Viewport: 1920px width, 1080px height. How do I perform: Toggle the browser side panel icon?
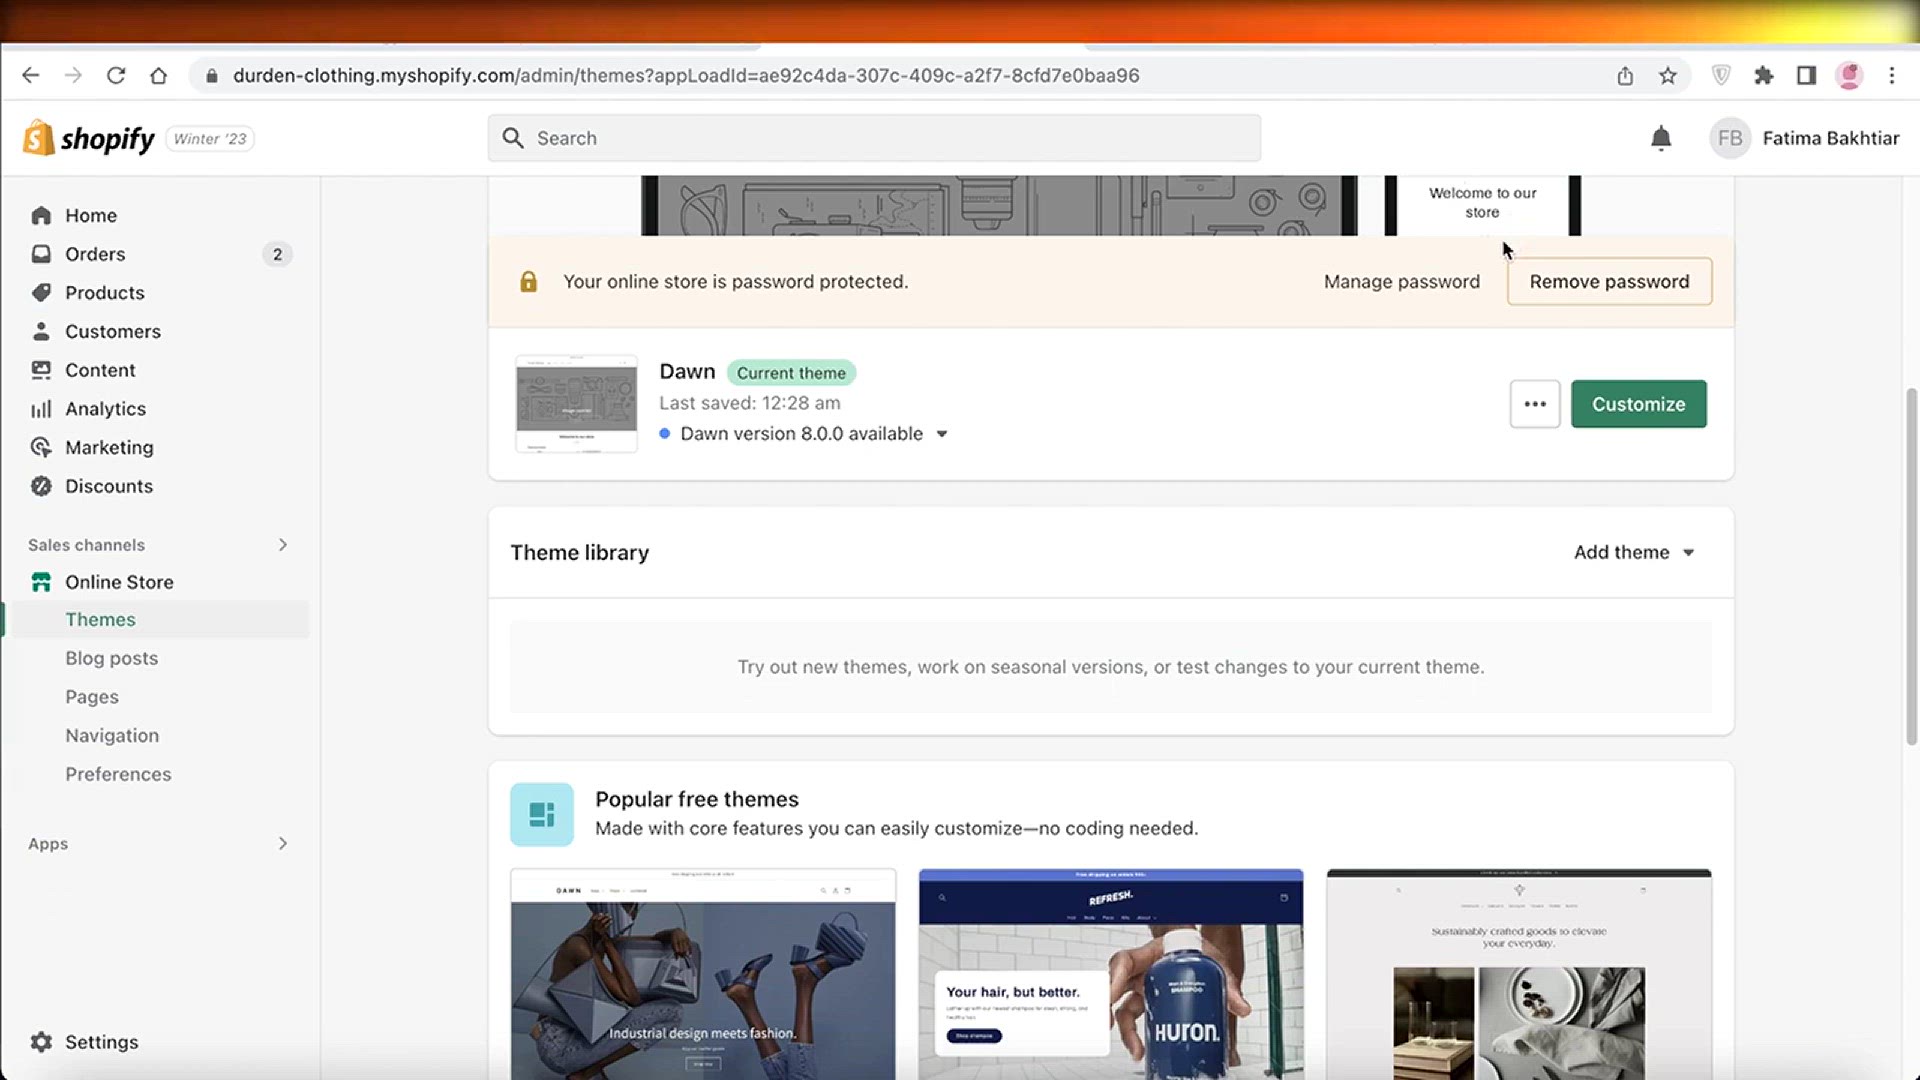pyautogui.click(x=1806, y=75)
